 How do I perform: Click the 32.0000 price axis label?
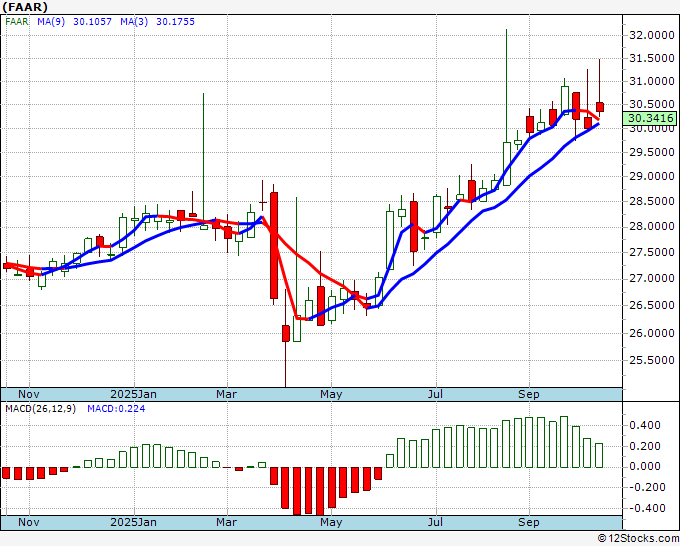pos(651,36)
